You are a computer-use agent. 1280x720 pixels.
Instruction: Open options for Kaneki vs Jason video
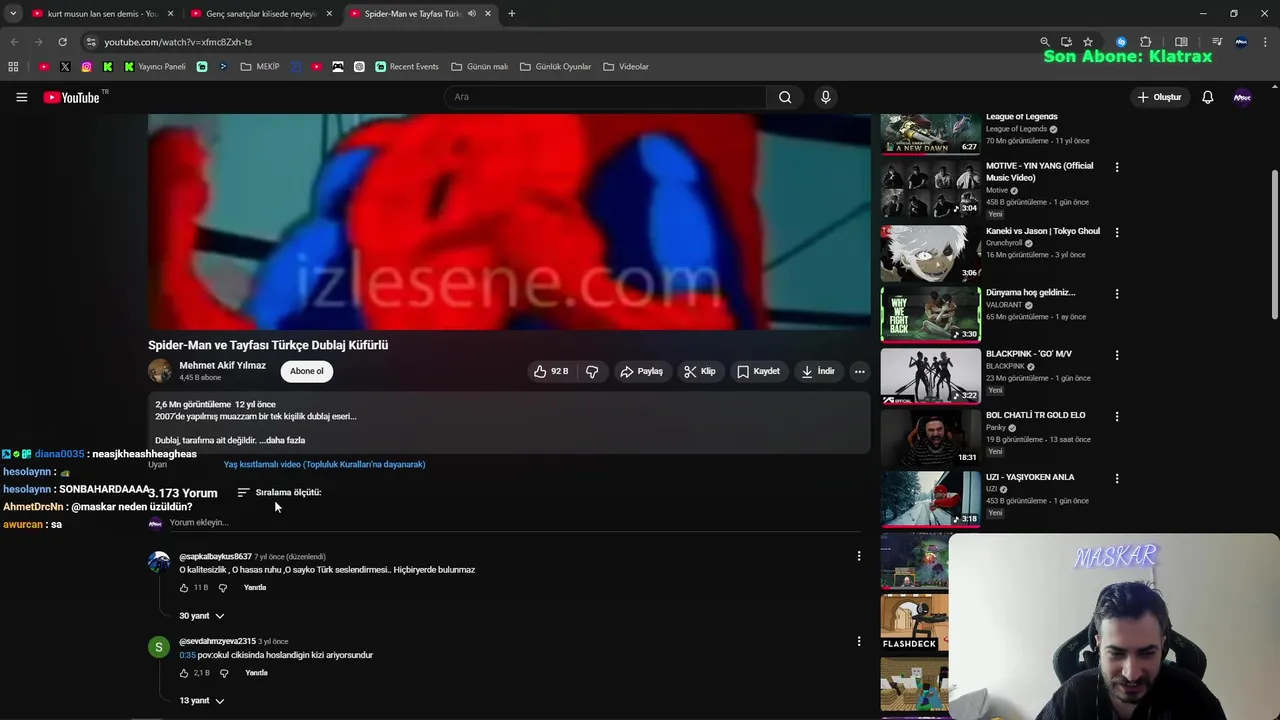[x=1117, y=232]
